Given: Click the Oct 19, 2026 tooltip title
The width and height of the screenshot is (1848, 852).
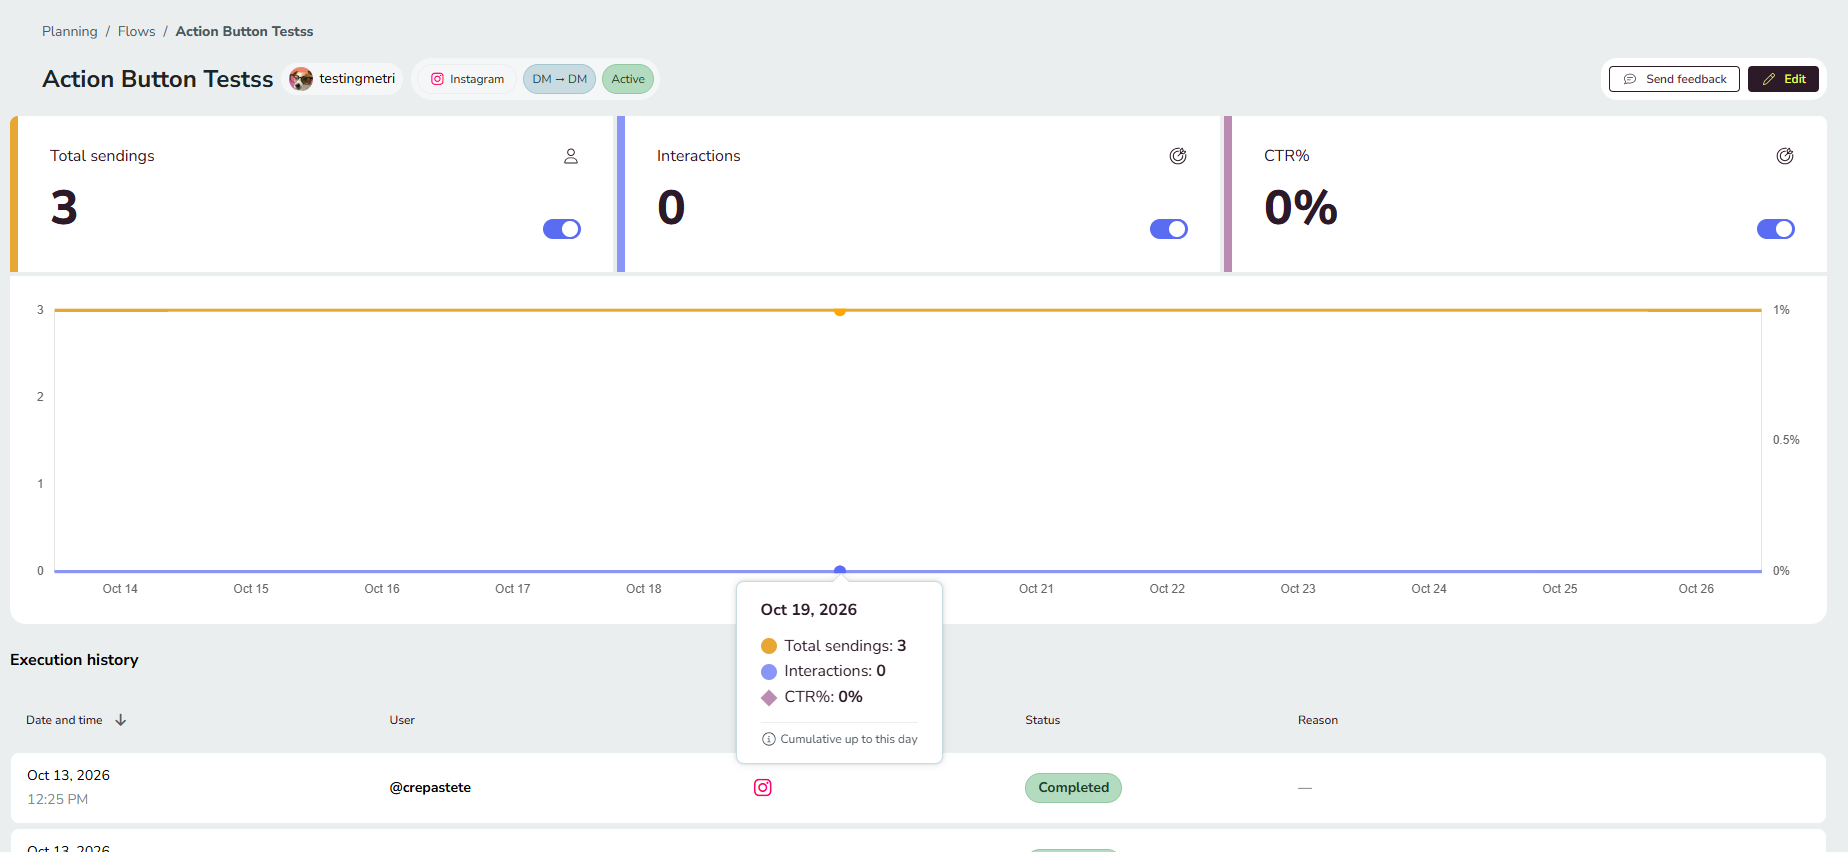Looking at the screenshot, I should coord(808,610).
